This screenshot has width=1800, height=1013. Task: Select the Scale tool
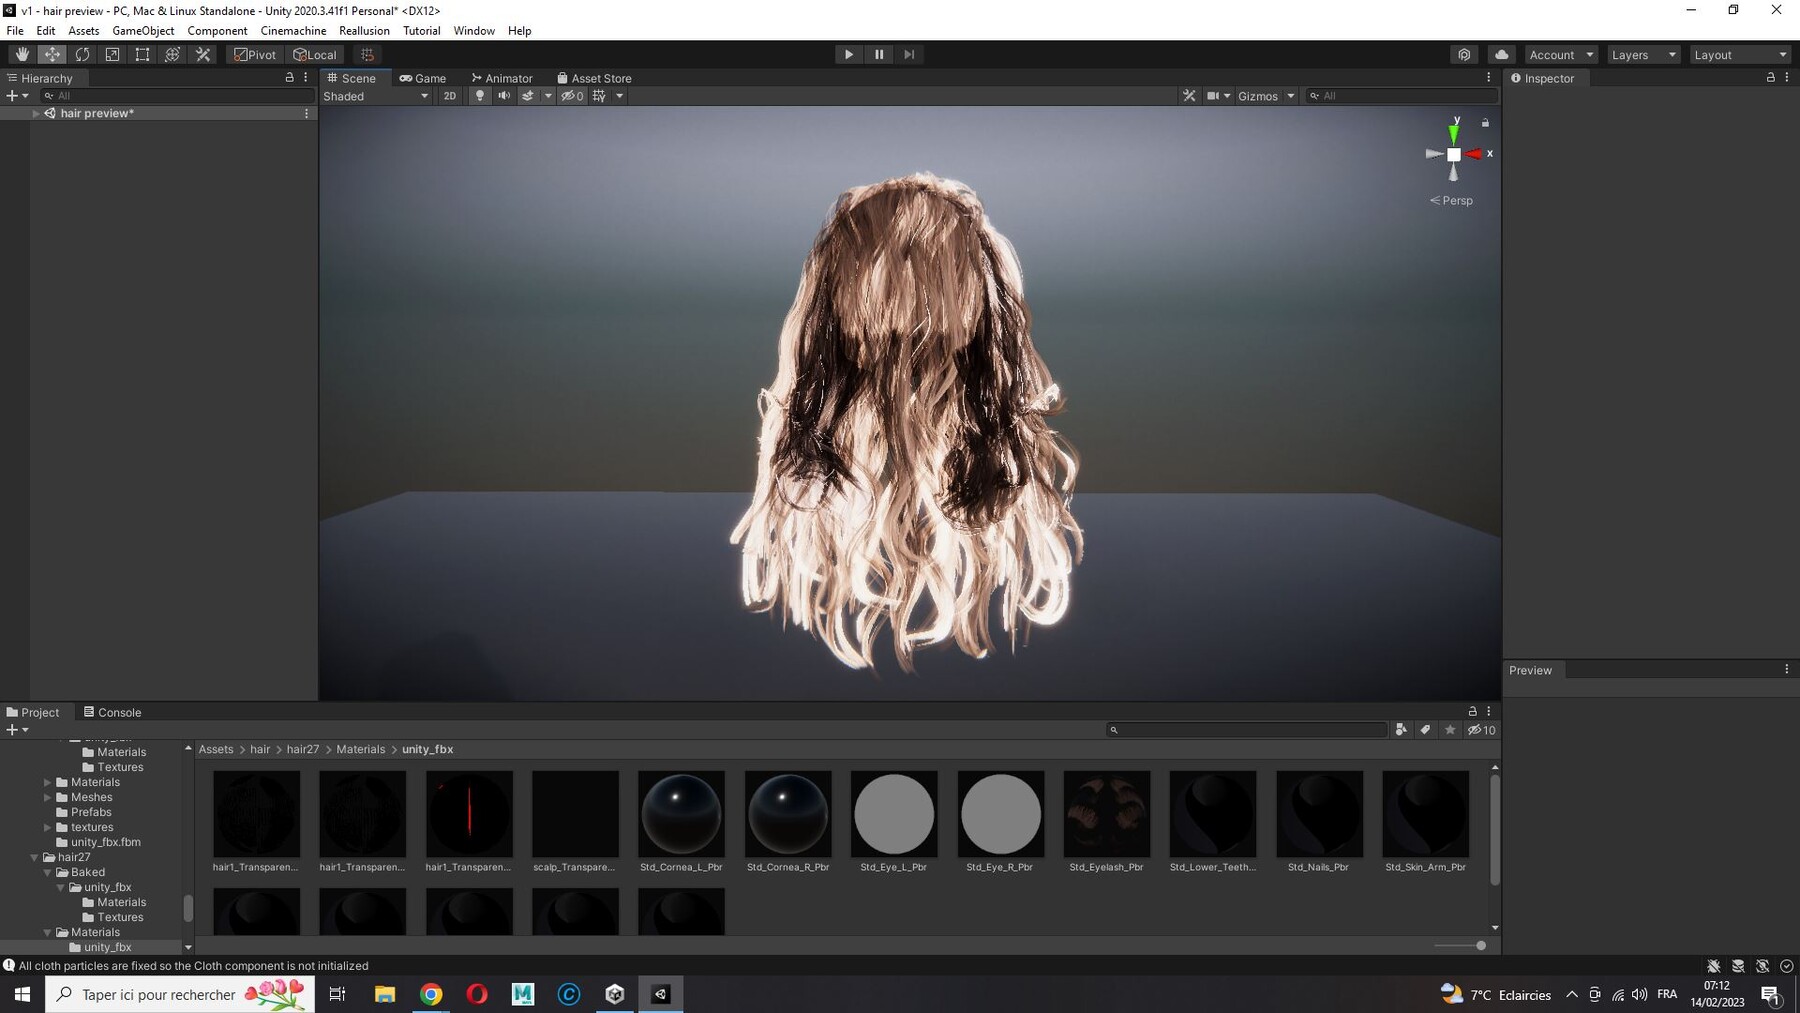pyautogui.click(x=112, y=54)
